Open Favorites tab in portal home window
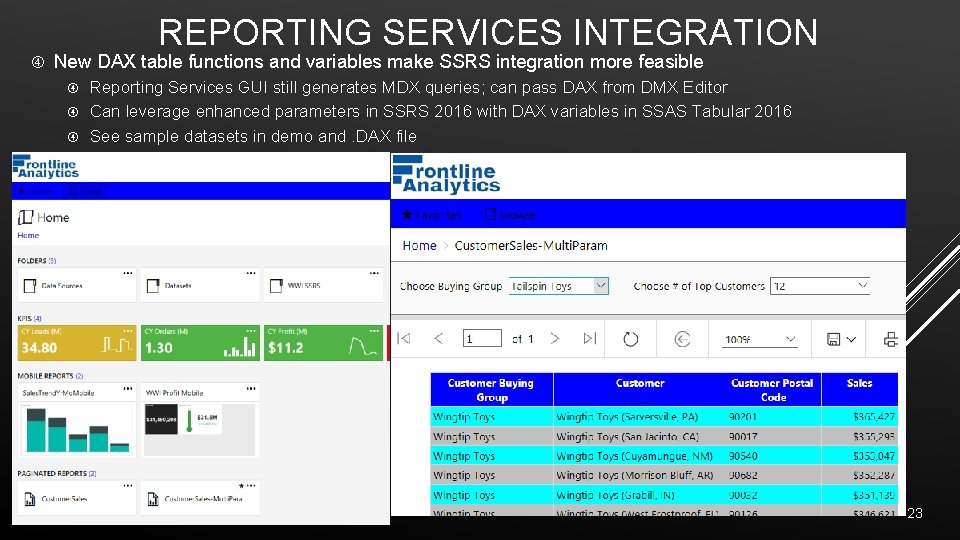Screen dimensions: 960x540 (x=36, y=191)
